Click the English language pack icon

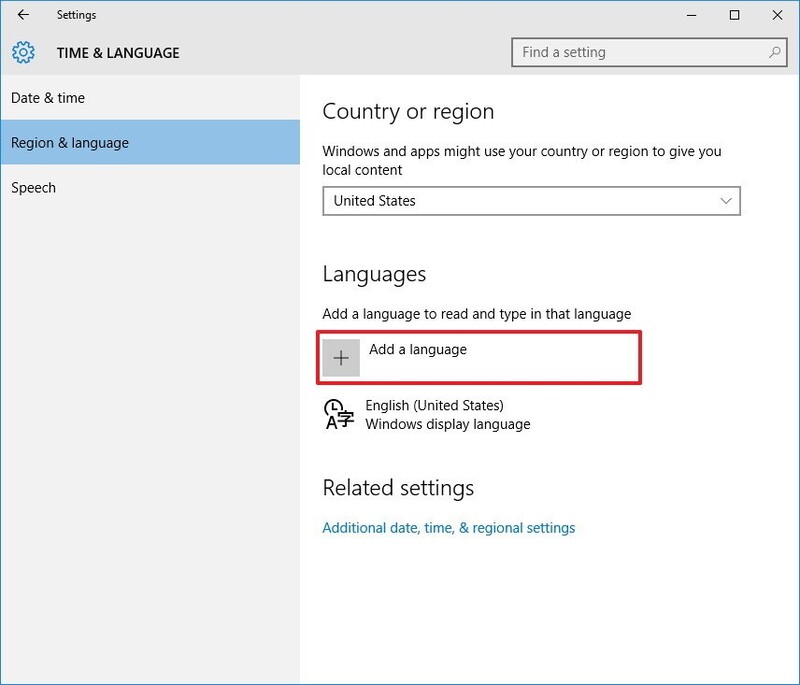[x=339, y=415]
